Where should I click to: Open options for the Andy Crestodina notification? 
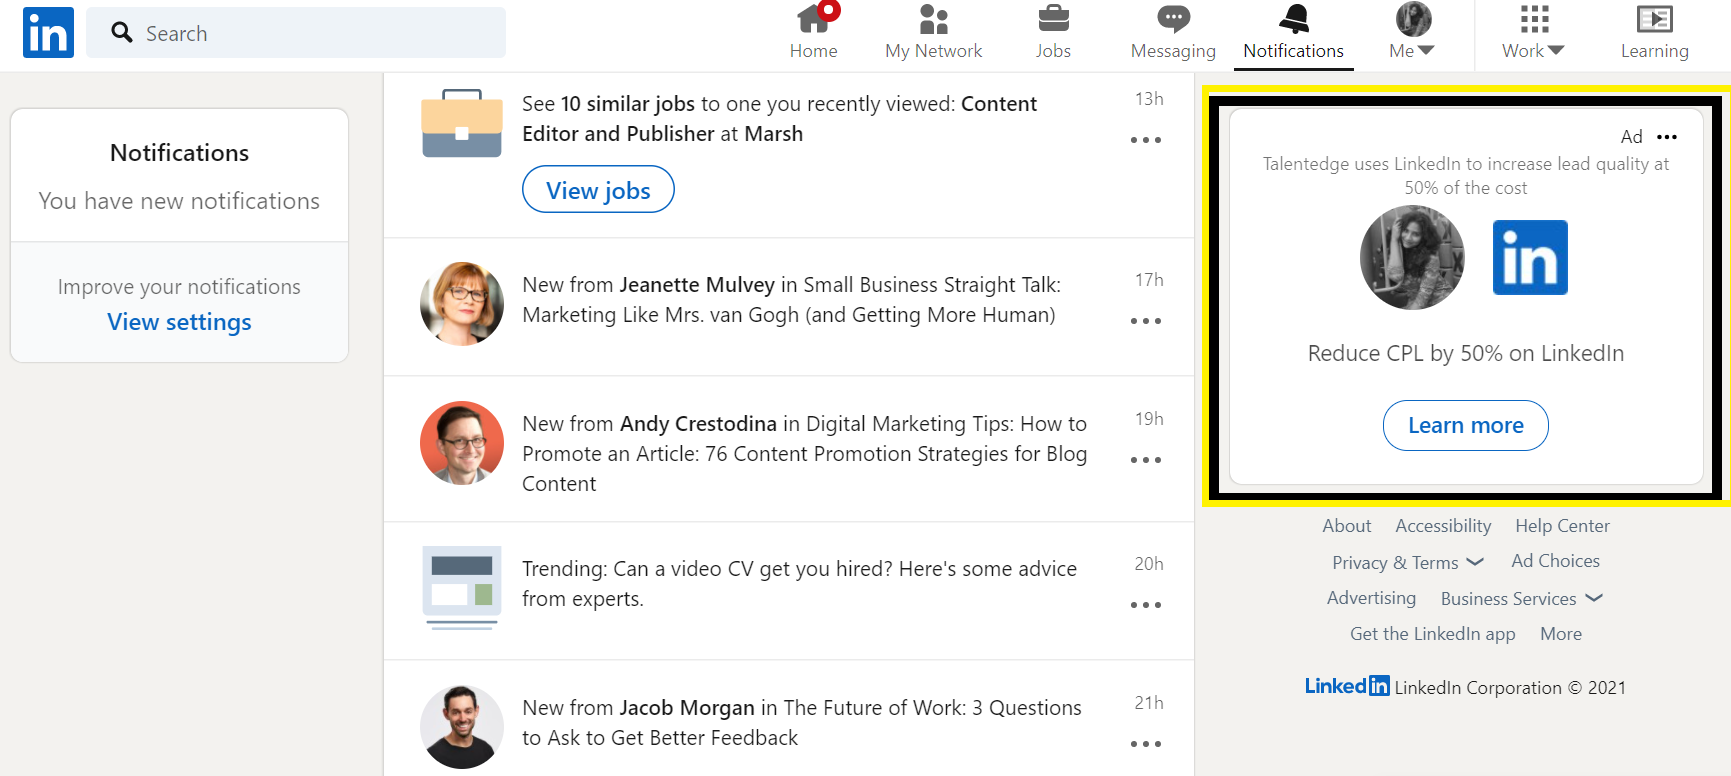point(1146,460)
